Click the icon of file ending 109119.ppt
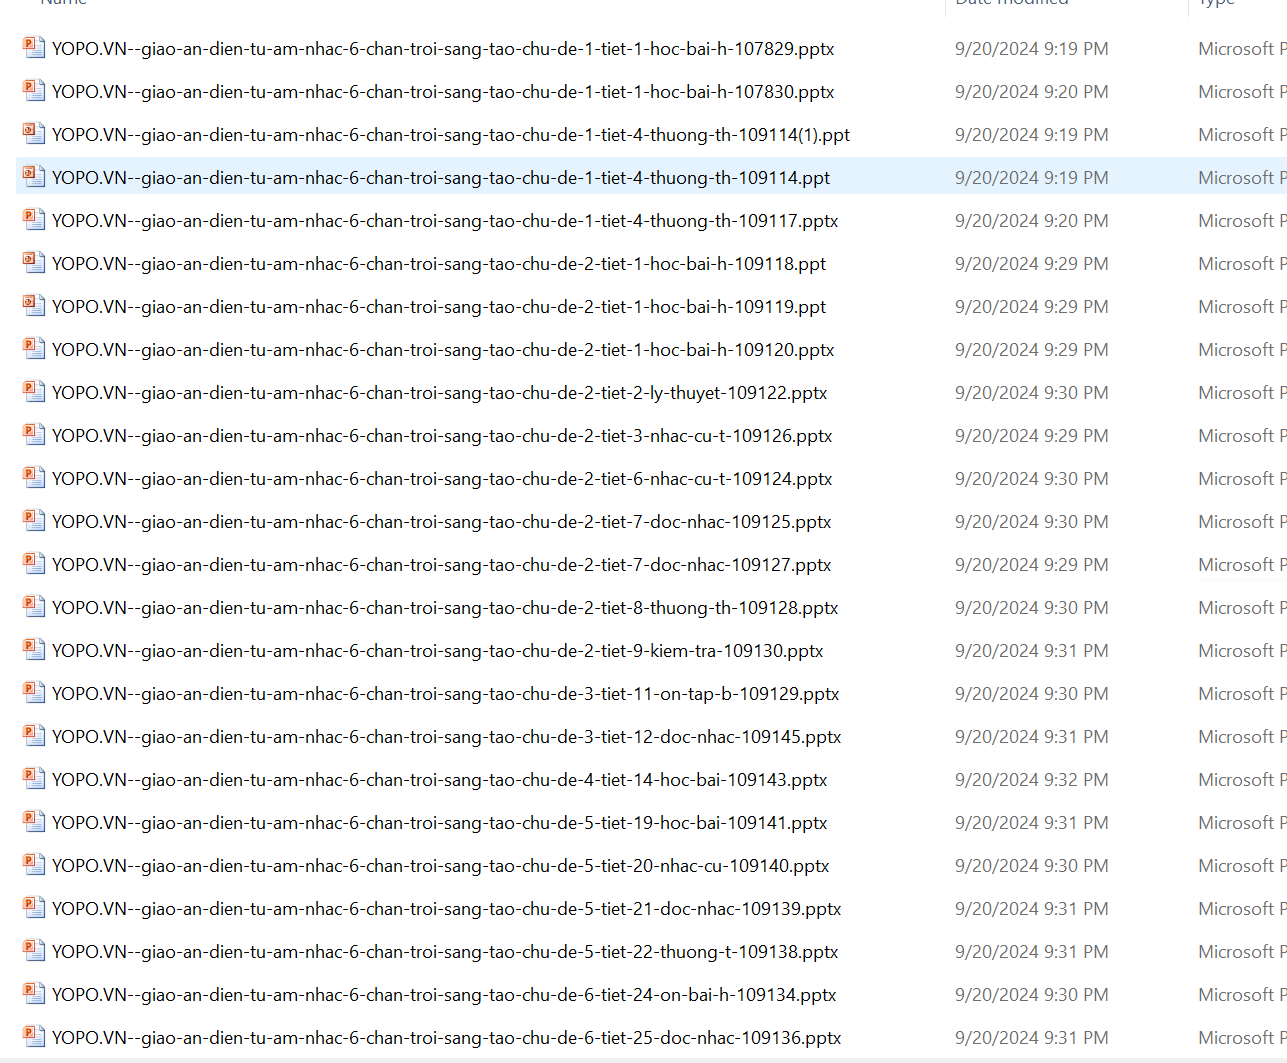 34,306
